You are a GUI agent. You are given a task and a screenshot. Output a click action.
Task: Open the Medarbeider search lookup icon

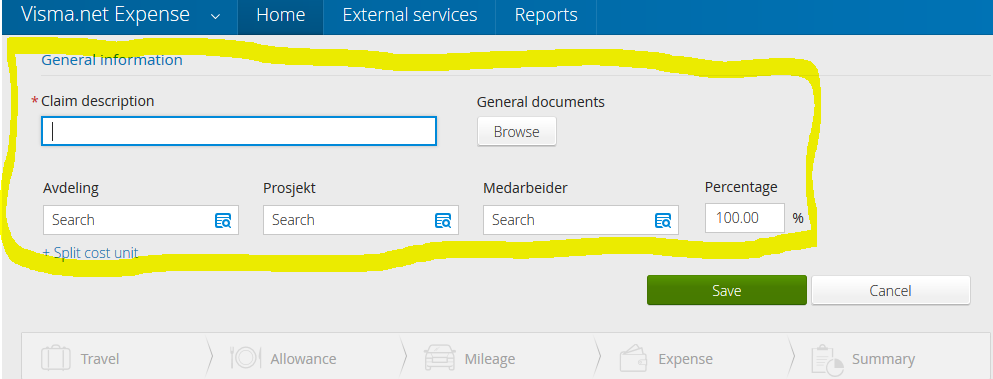pos(662,221)
